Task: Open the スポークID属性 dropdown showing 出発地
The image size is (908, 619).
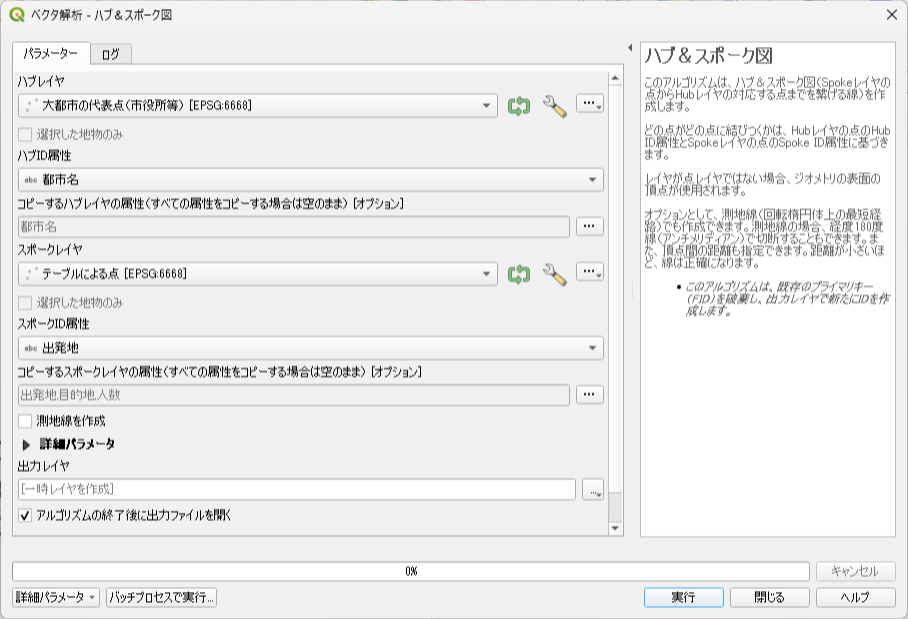Action: coord(311,348)
